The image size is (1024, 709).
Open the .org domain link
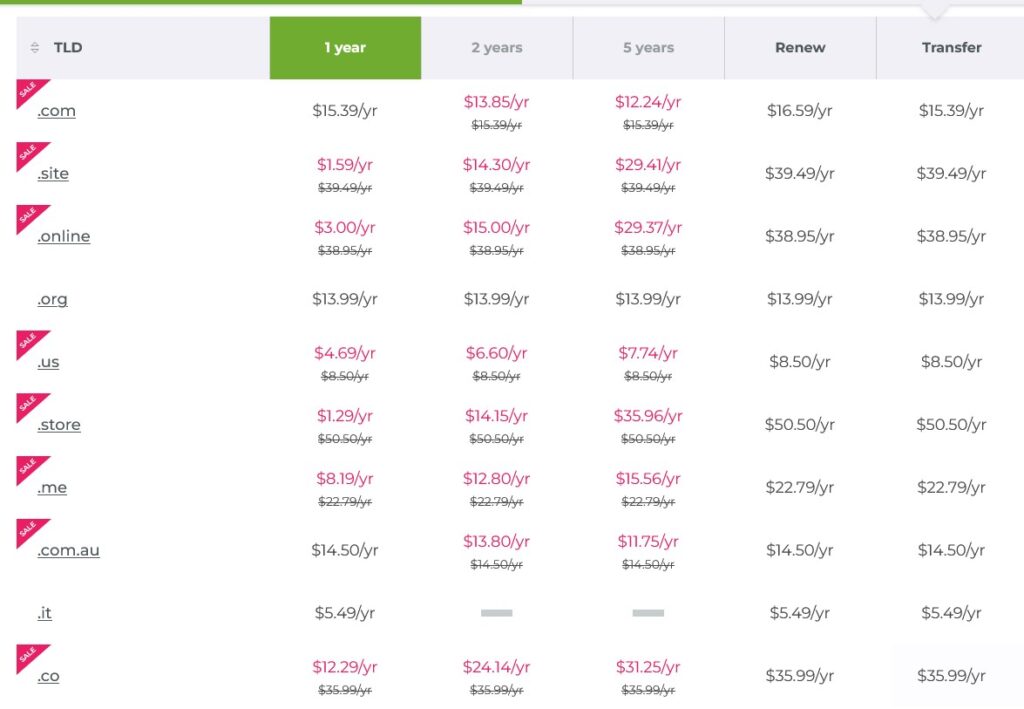(x=52, y=299)
